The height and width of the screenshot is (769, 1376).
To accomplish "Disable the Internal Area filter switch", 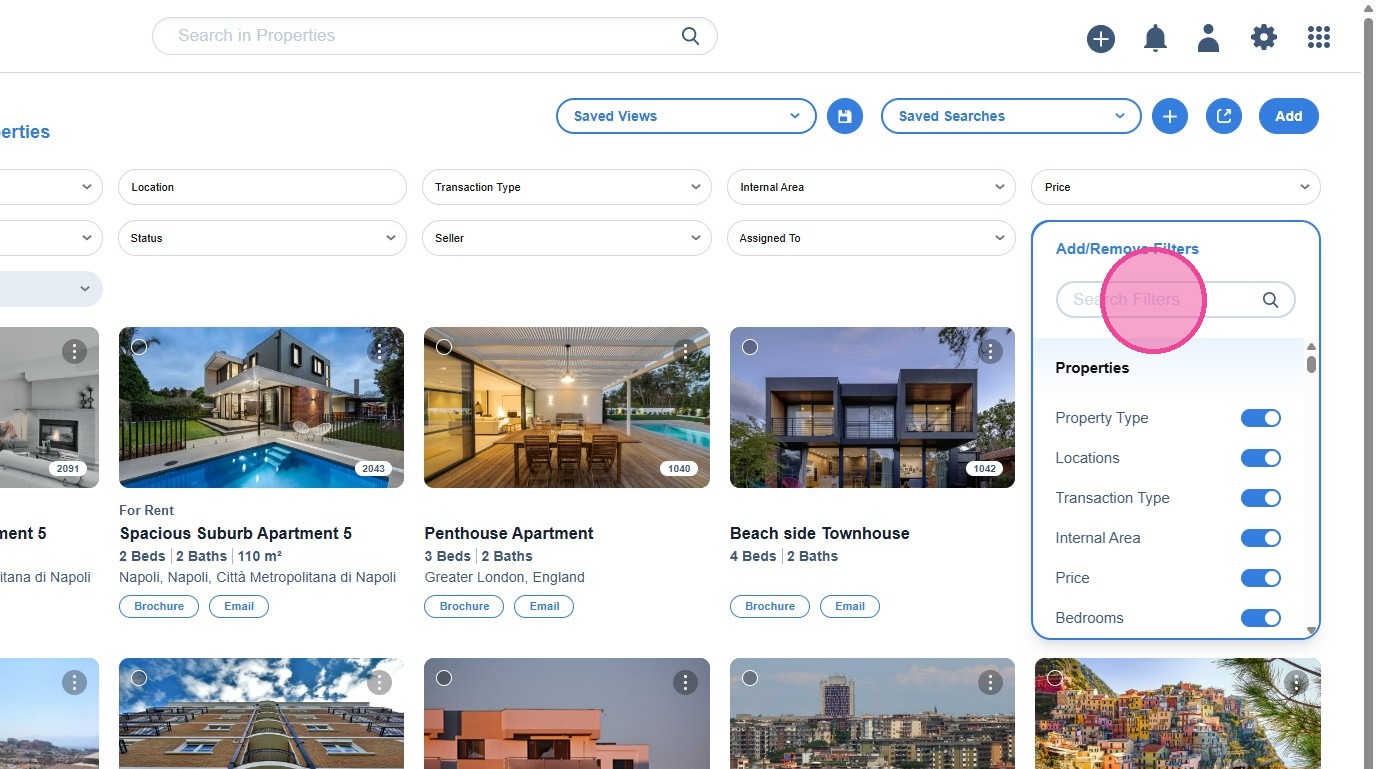I will pyautogui.click(x=1261, y=538).
